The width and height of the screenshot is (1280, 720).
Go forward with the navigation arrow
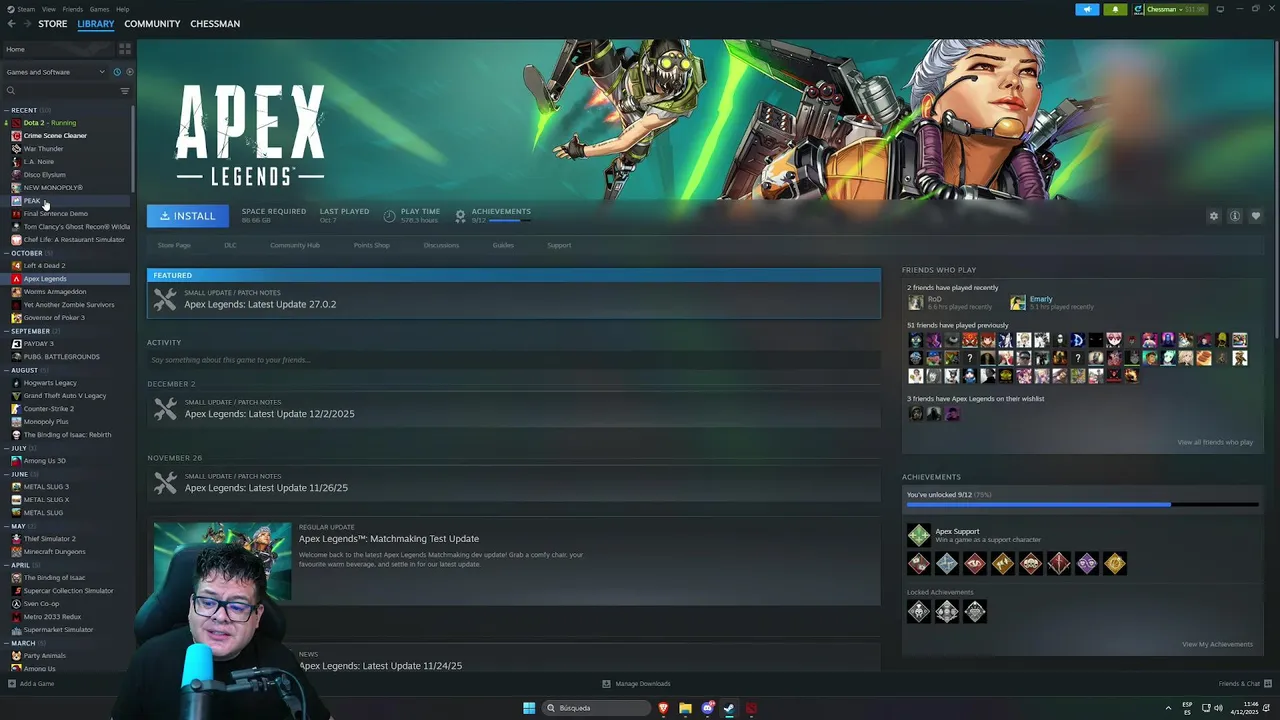[27, 23]
